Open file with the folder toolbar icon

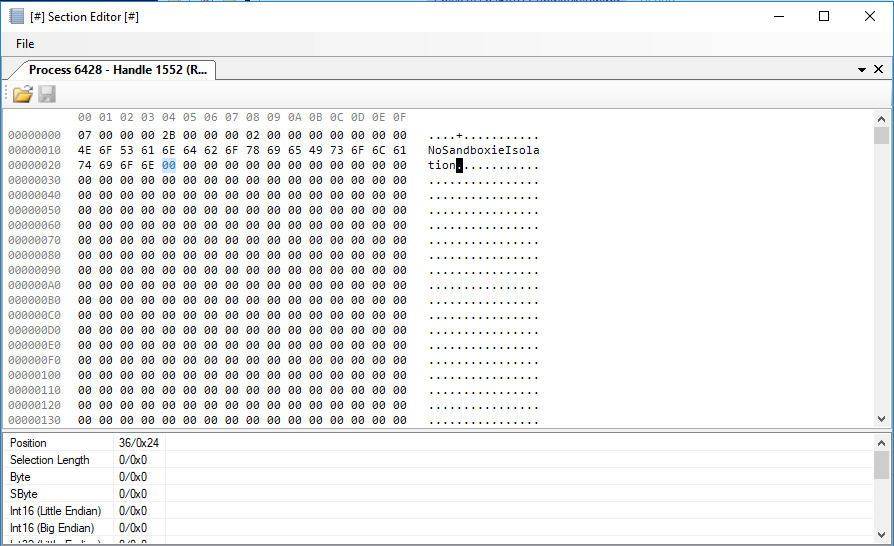click(x=23, y=94)
